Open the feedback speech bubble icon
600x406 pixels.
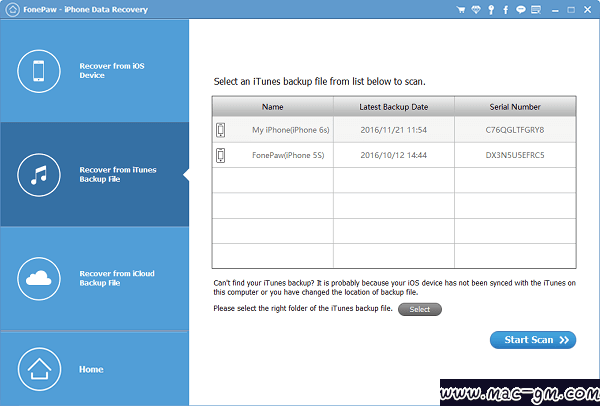[520, 10]
